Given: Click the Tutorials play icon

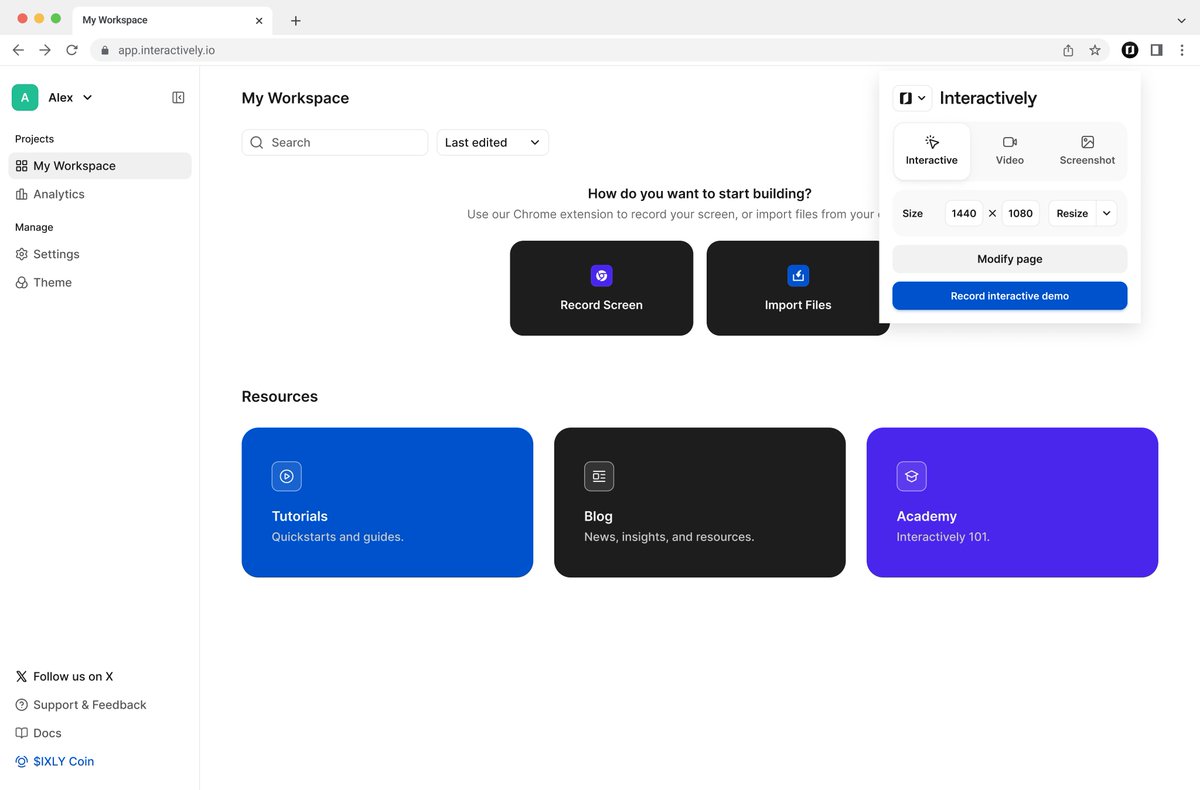Looking at the screenshot, I should pos(287,476).
